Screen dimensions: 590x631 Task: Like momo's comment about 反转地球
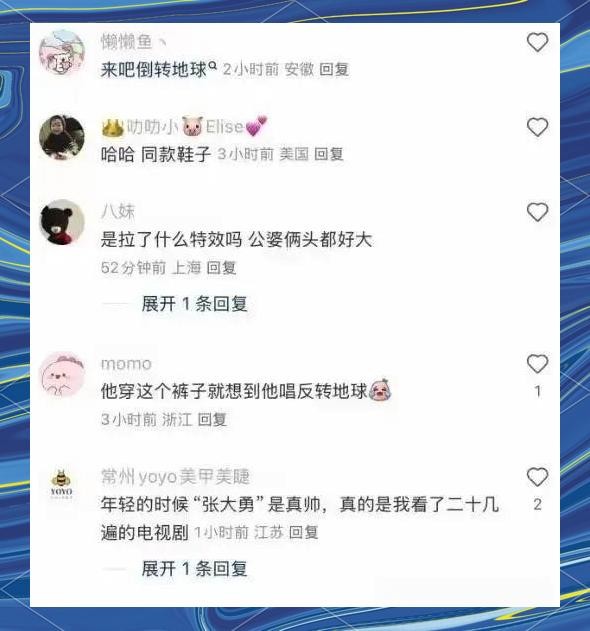point(537,363)
